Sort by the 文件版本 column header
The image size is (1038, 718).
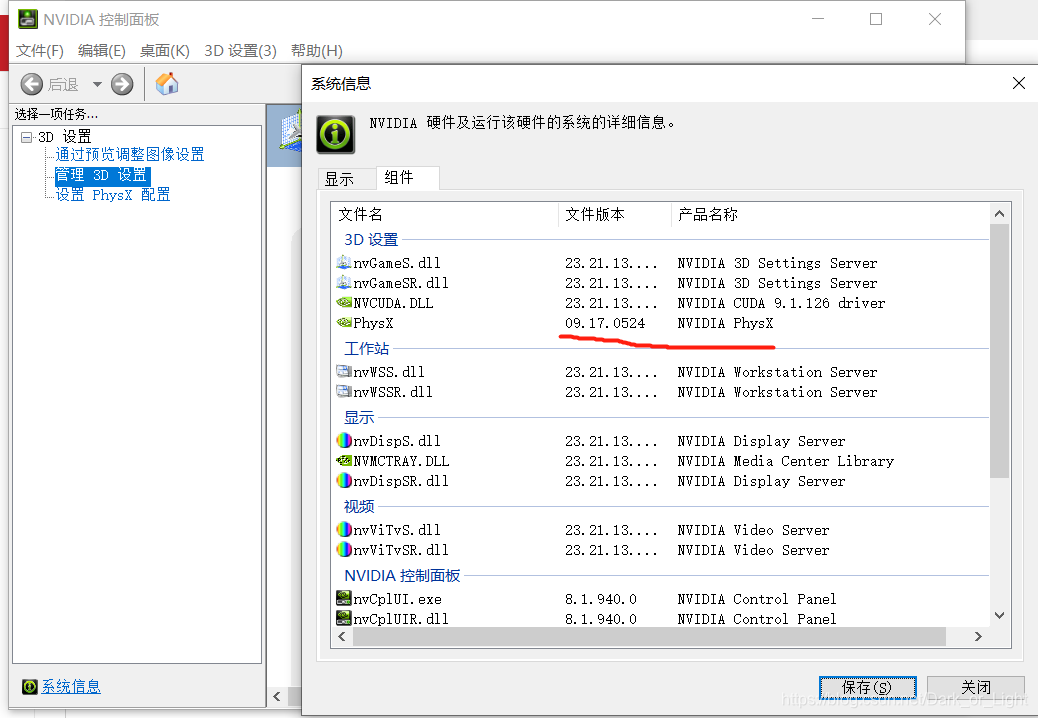[x=615, y=214]
